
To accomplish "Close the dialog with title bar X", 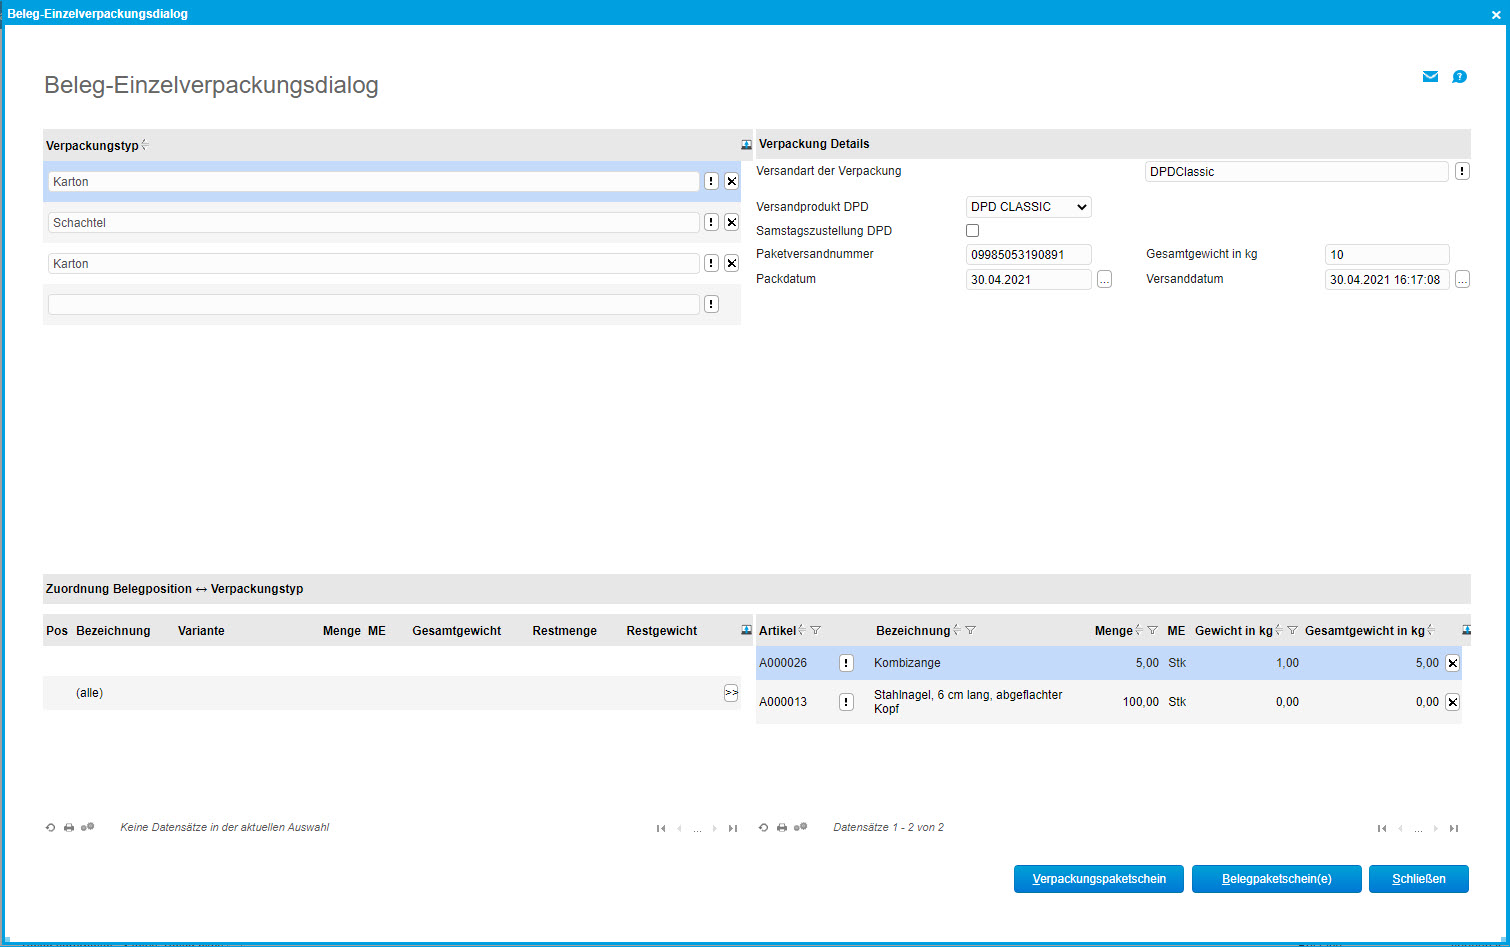I will [x=1496, y=14].
